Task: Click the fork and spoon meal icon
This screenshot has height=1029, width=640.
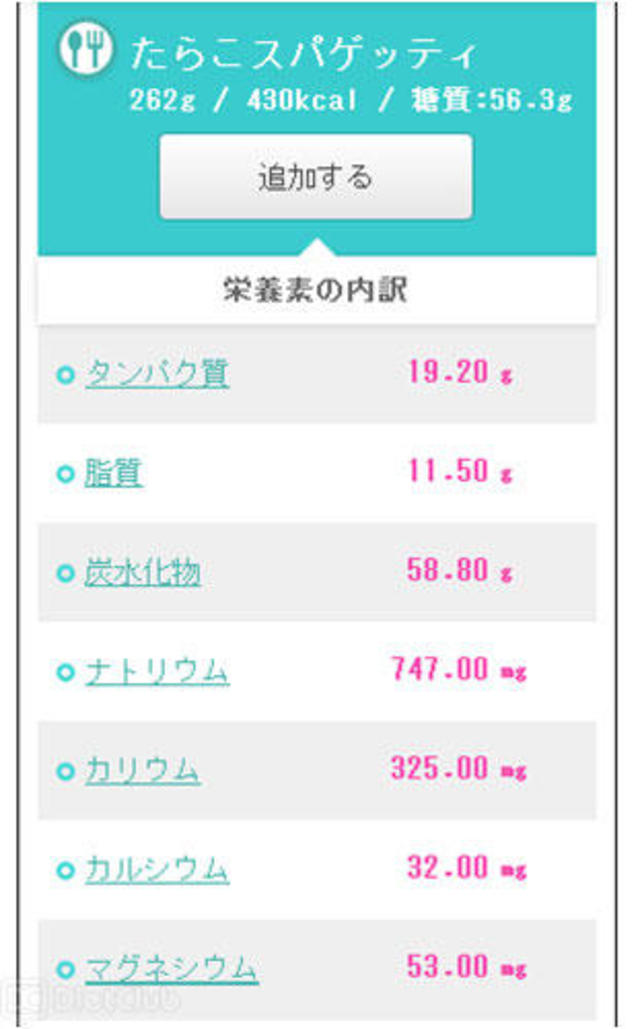Action: [85, 48]
